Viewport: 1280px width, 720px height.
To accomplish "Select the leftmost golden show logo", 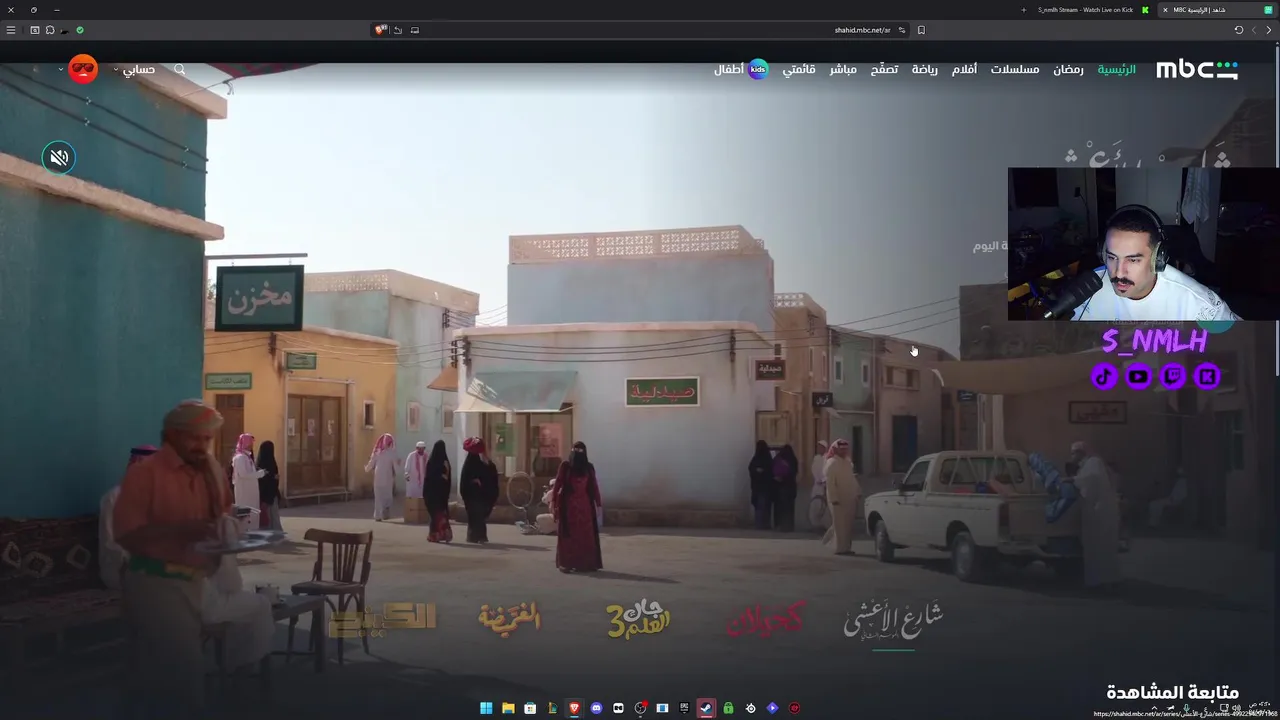I will pos(383,619).
